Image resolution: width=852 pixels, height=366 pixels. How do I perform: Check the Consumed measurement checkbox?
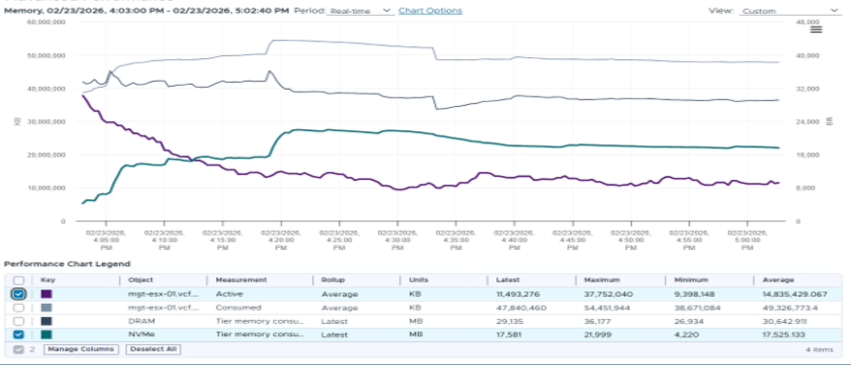pos(18,308)
